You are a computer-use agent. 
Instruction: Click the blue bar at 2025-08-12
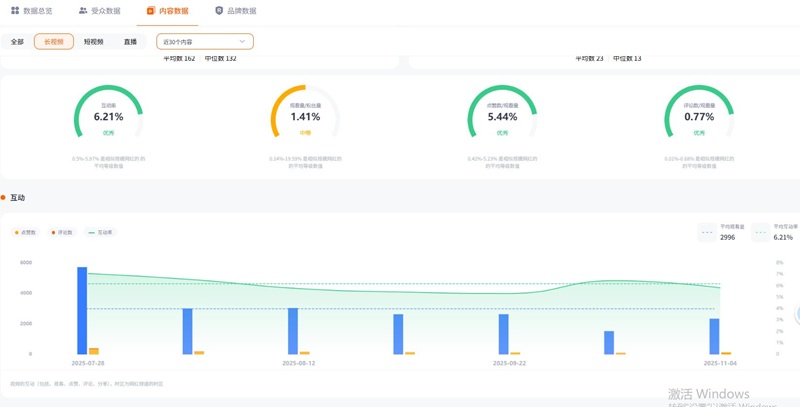(293, 331)
